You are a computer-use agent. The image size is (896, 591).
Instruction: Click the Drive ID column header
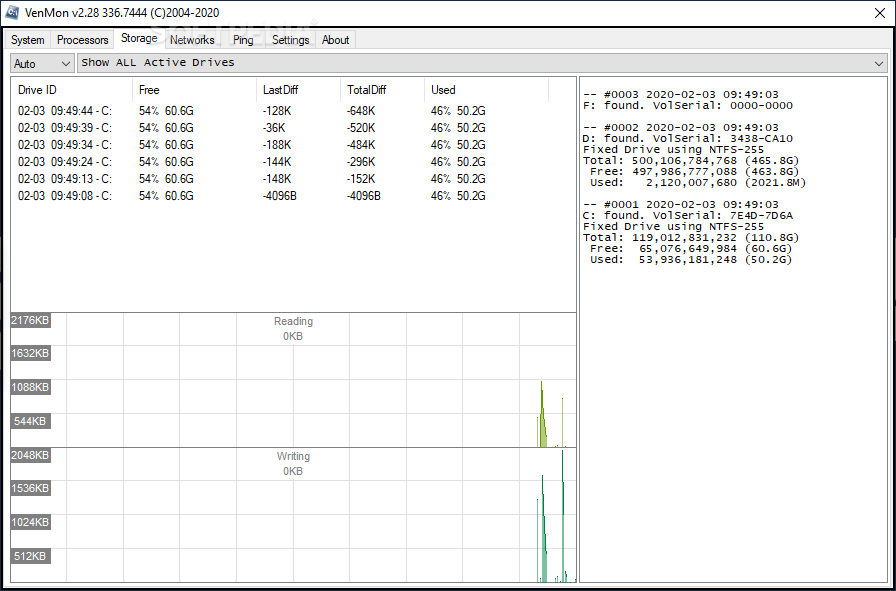(x=71, y=90)
